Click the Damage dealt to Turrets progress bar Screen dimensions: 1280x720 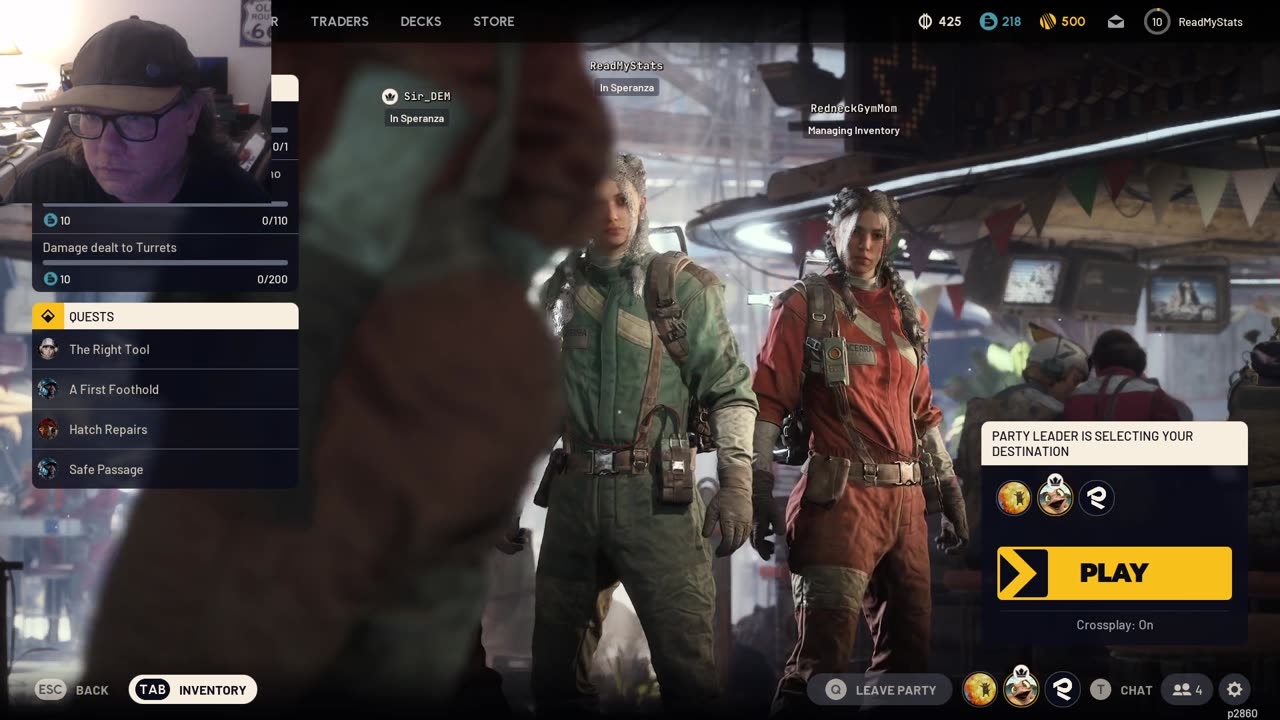[x=165, y=263]
